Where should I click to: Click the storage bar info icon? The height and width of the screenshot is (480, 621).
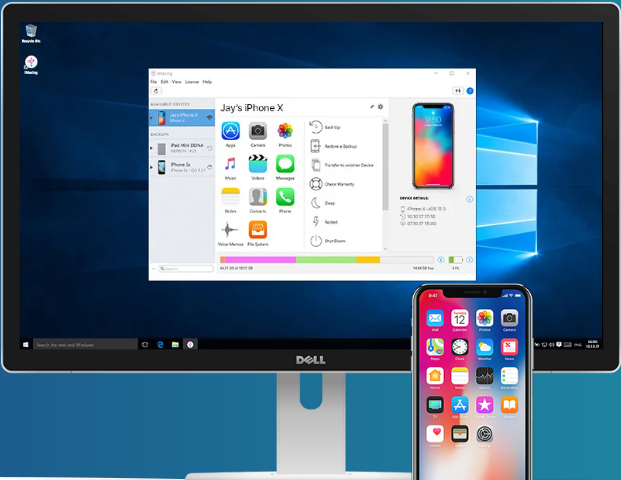(x=440, y=260)
